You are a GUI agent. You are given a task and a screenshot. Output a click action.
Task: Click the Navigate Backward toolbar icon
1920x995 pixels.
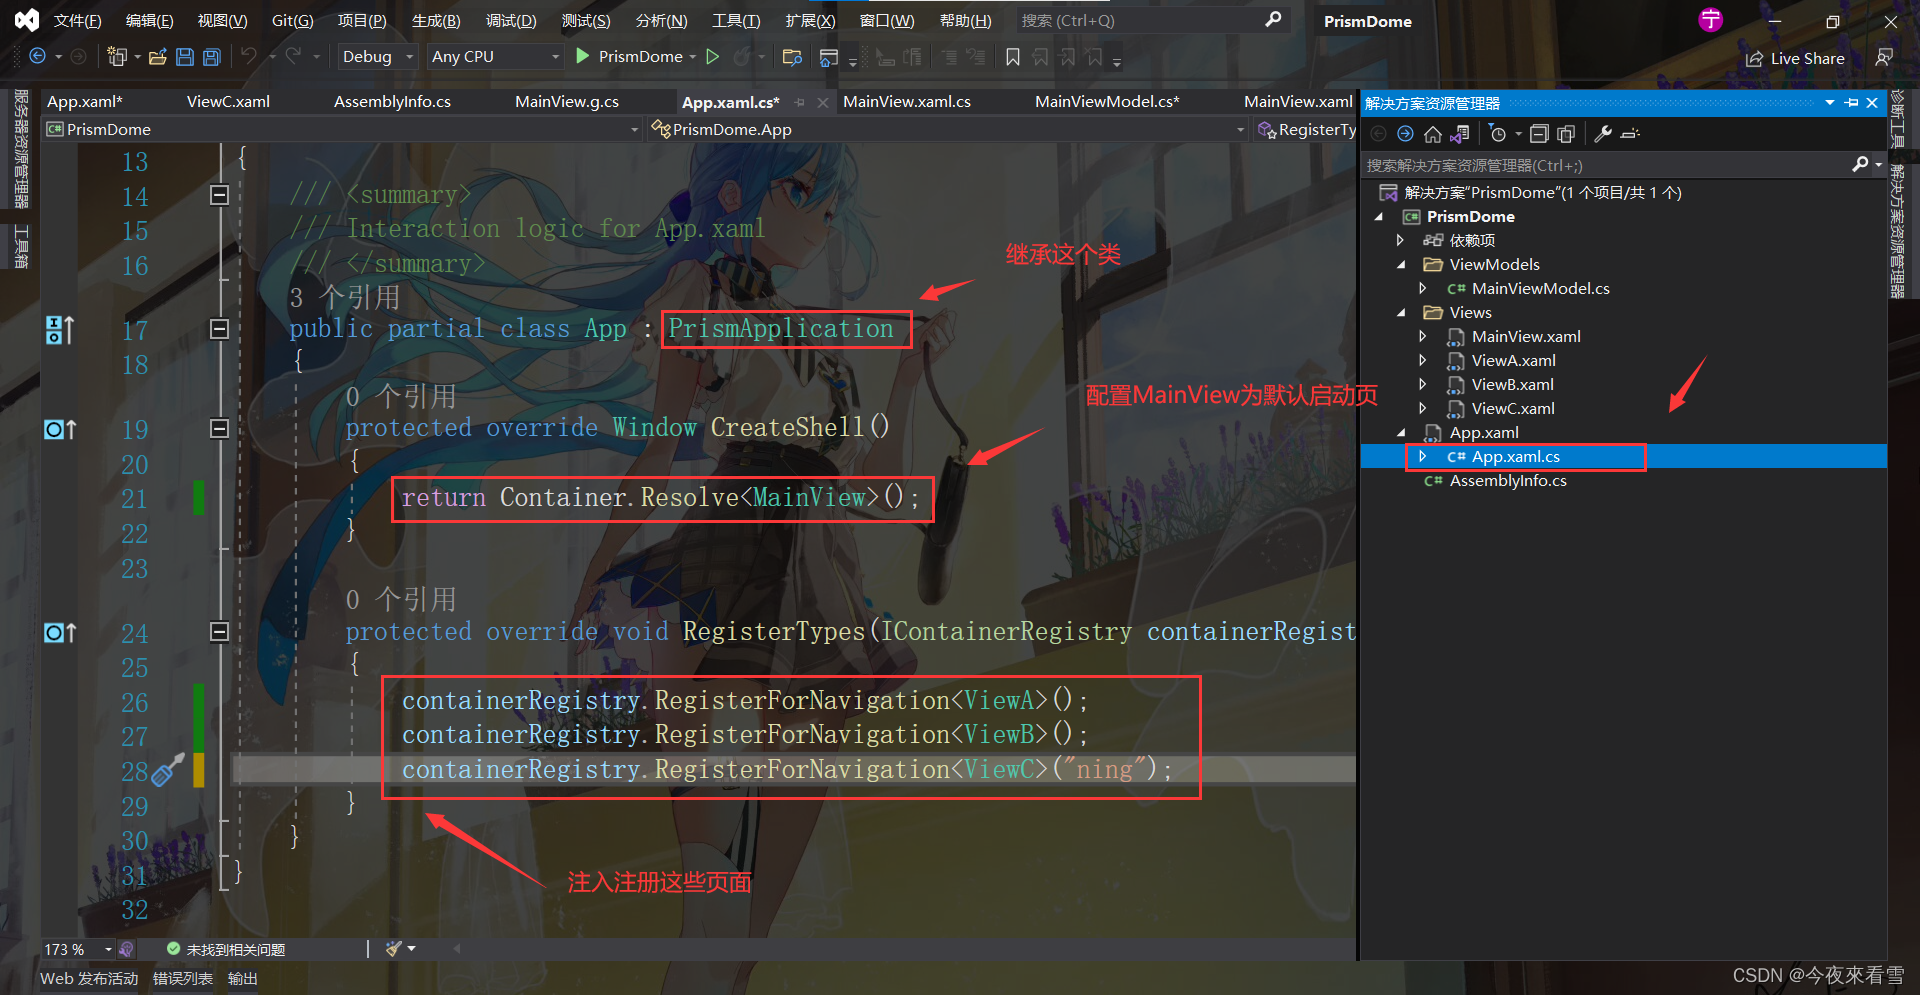[x=38, y=57]
